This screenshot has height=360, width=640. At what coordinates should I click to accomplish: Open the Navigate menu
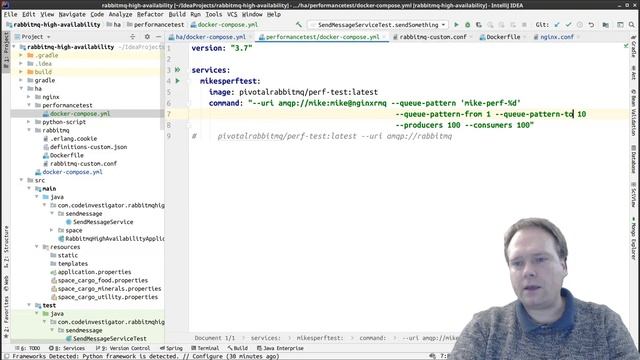(72, 14)
